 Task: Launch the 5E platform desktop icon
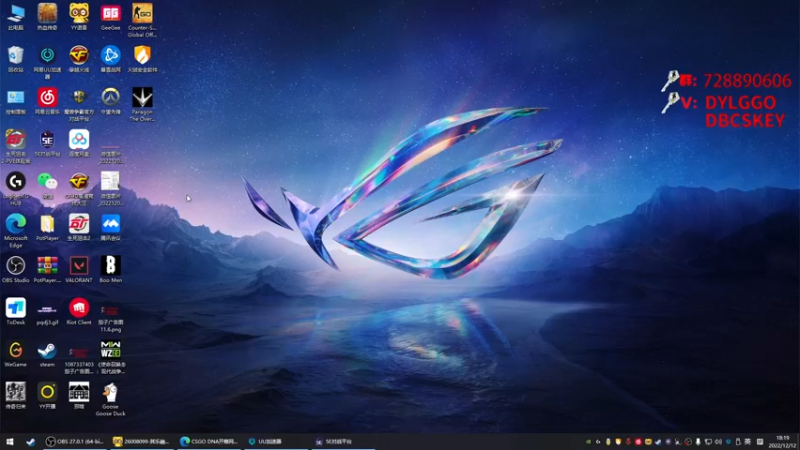coord(47,143)
